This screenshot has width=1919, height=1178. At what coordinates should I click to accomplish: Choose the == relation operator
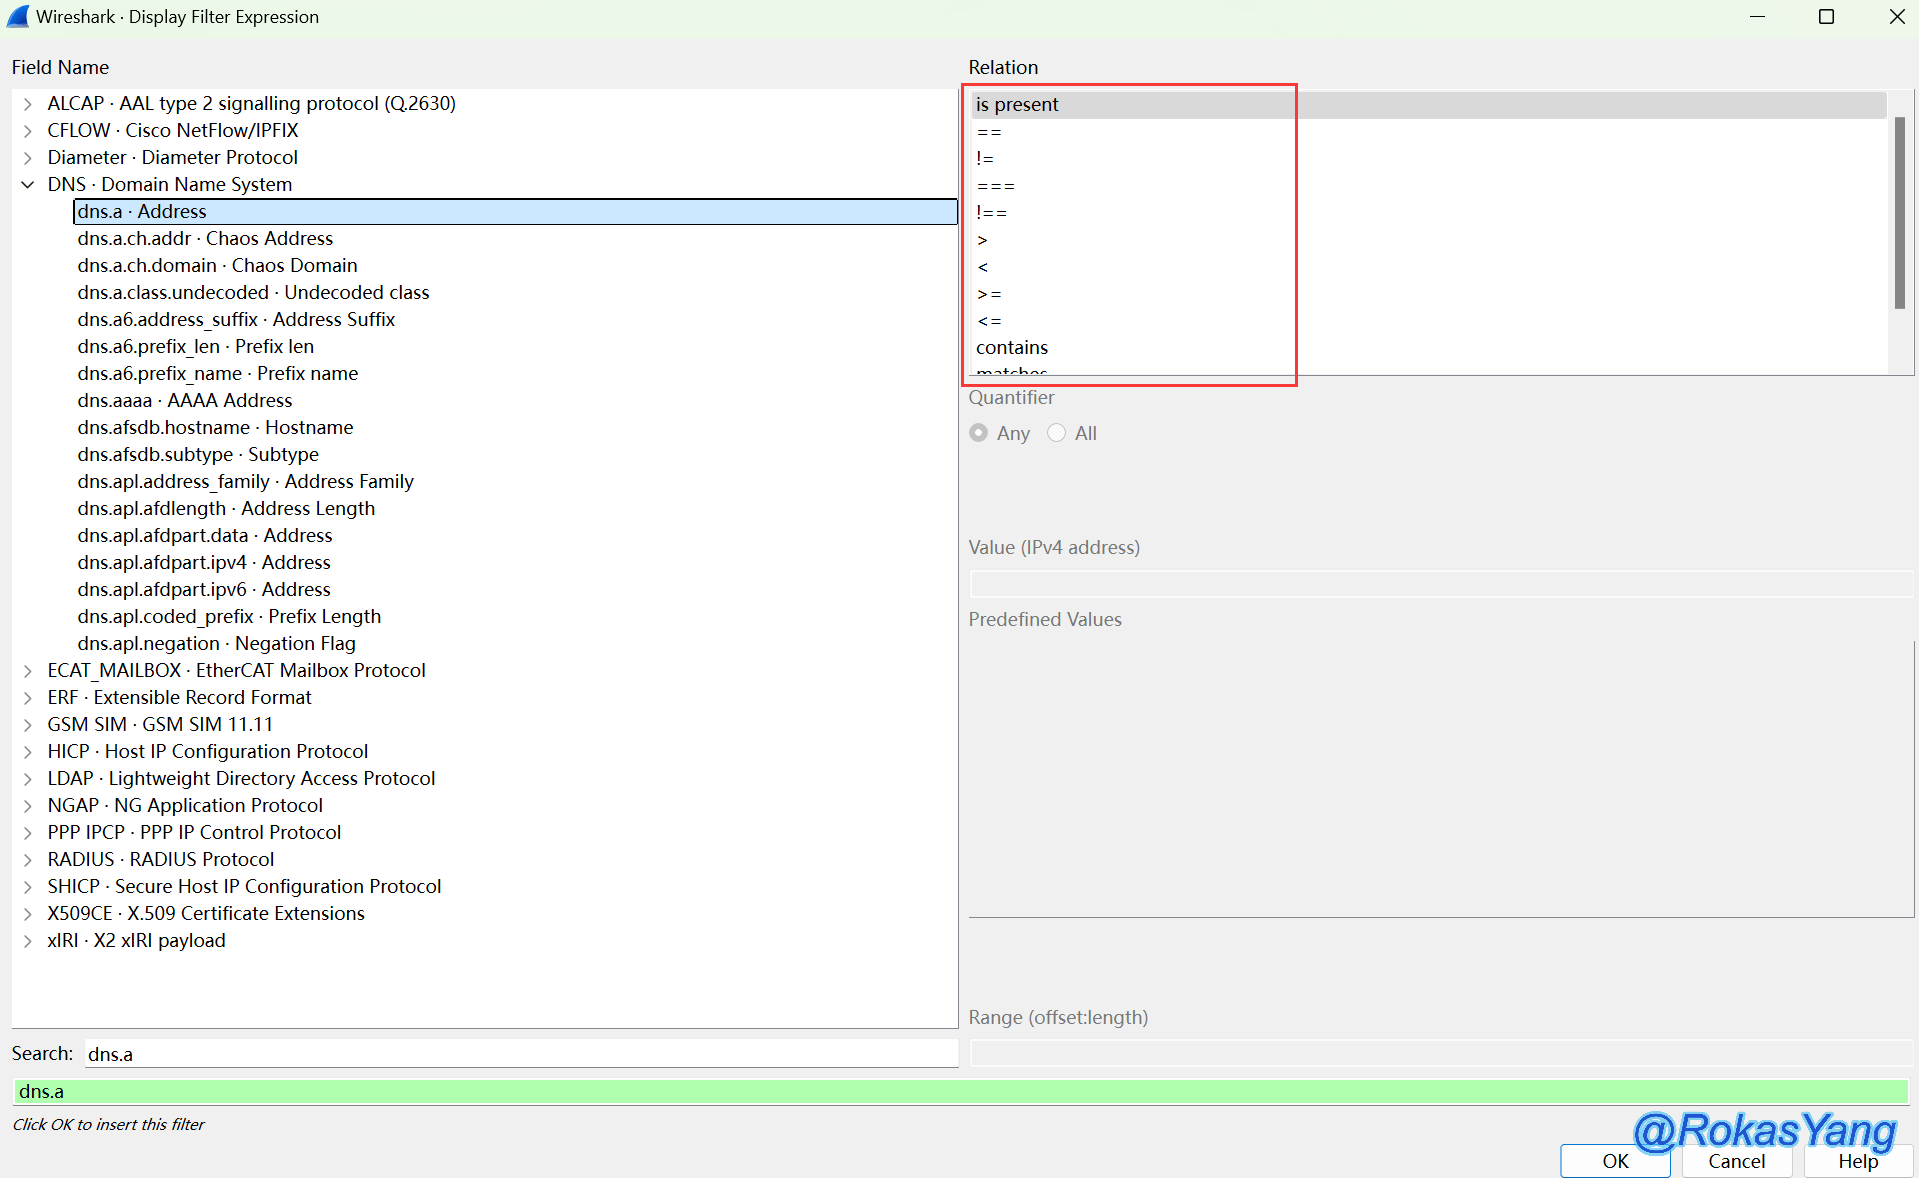pos(989,132)
